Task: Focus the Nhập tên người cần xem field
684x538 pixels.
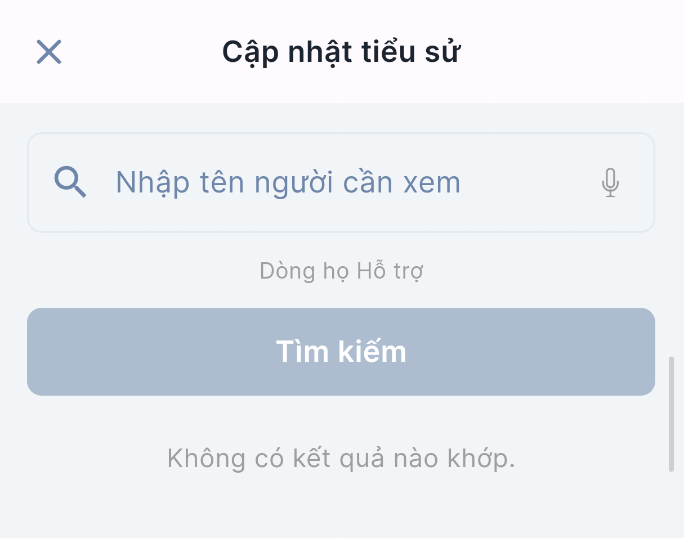Action: tap(341, 182)
